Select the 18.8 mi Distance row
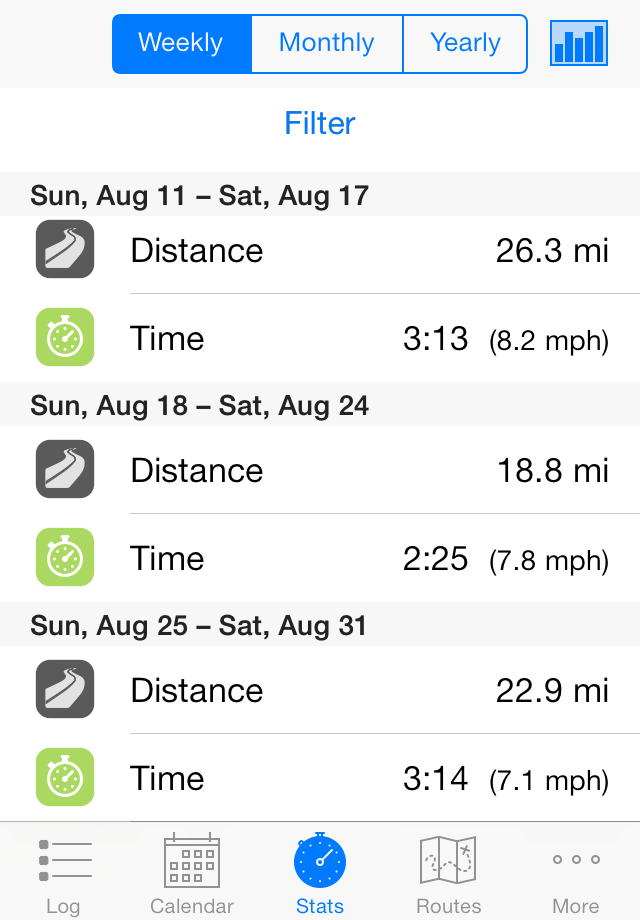 [320, 471]
